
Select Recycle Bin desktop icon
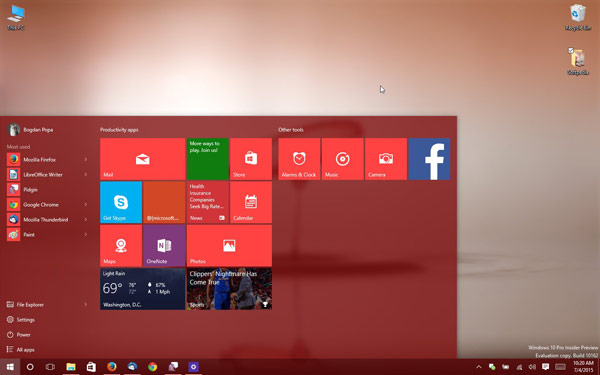(578, 17)
